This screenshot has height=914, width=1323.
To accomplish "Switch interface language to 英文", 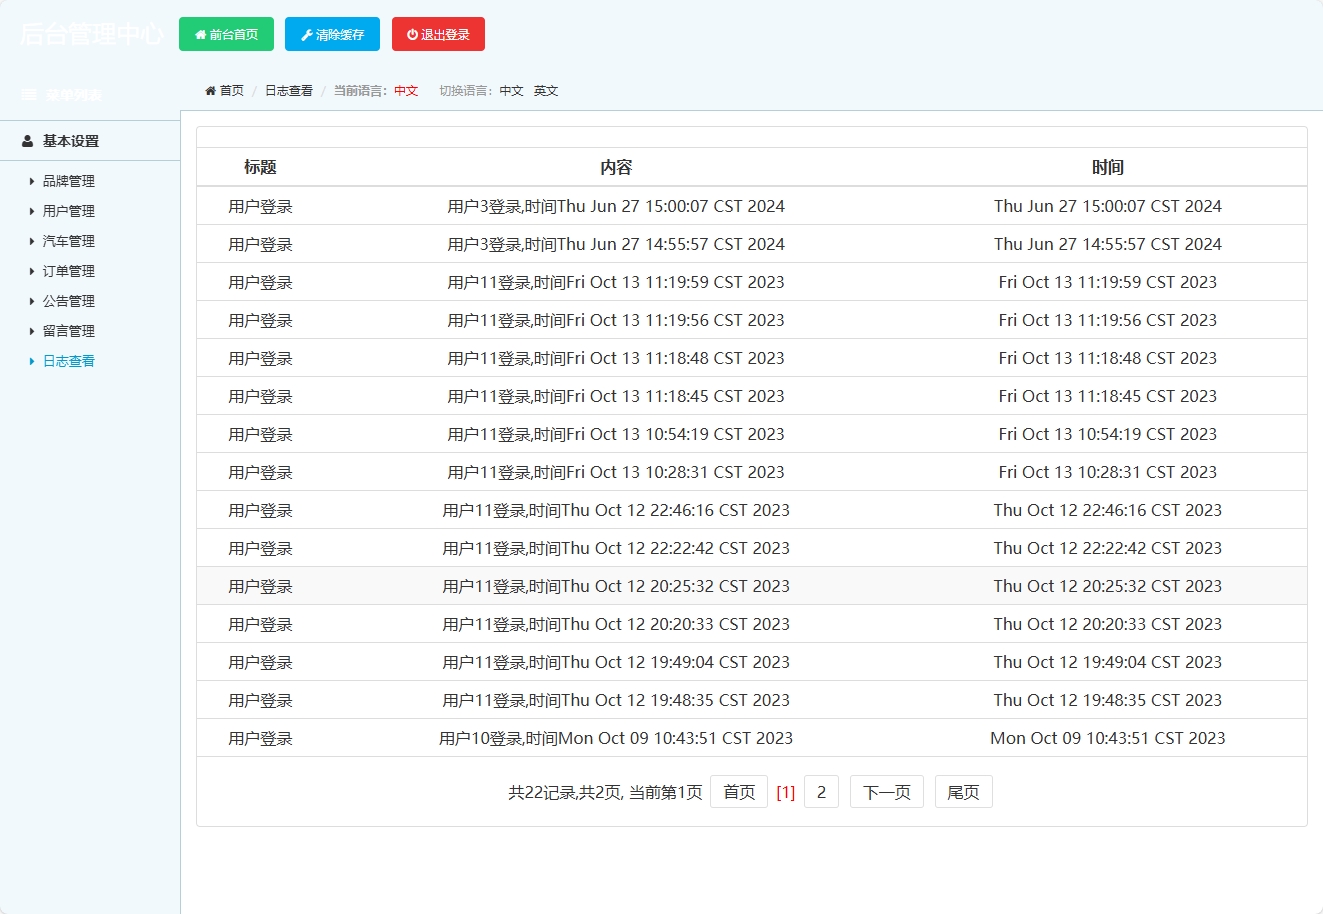I will (546, 90).
